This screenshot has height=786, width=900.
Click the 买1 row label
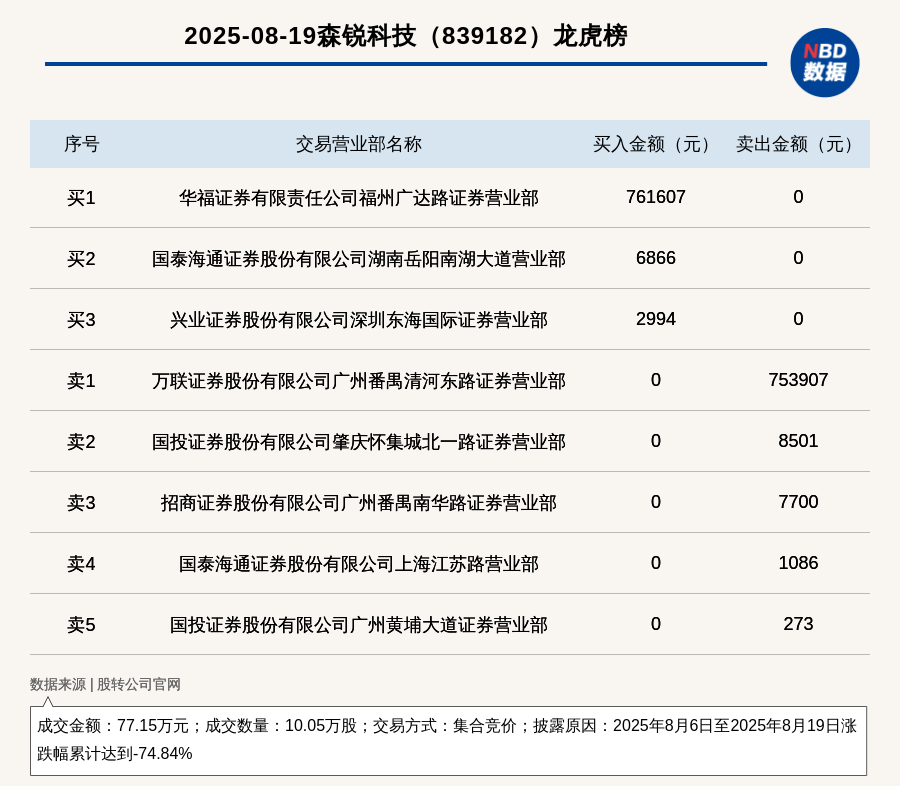(x=82, y=198)
